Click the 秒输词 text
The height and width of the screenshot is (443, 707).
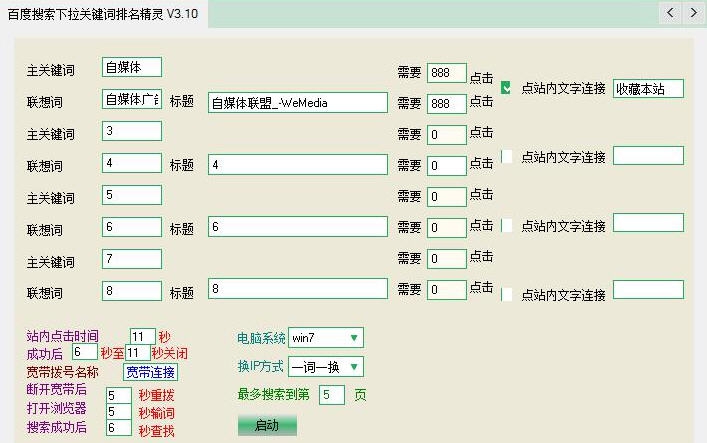[156, 413]
